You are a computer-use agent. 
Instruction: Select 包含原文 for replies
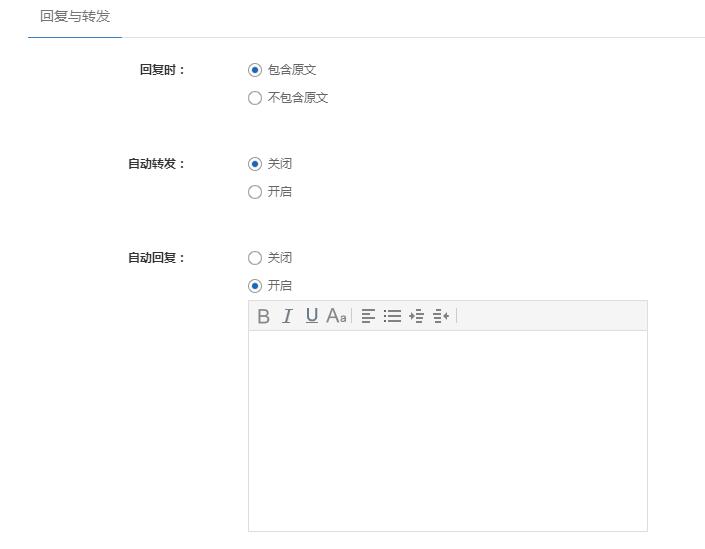tap(255, 70)
